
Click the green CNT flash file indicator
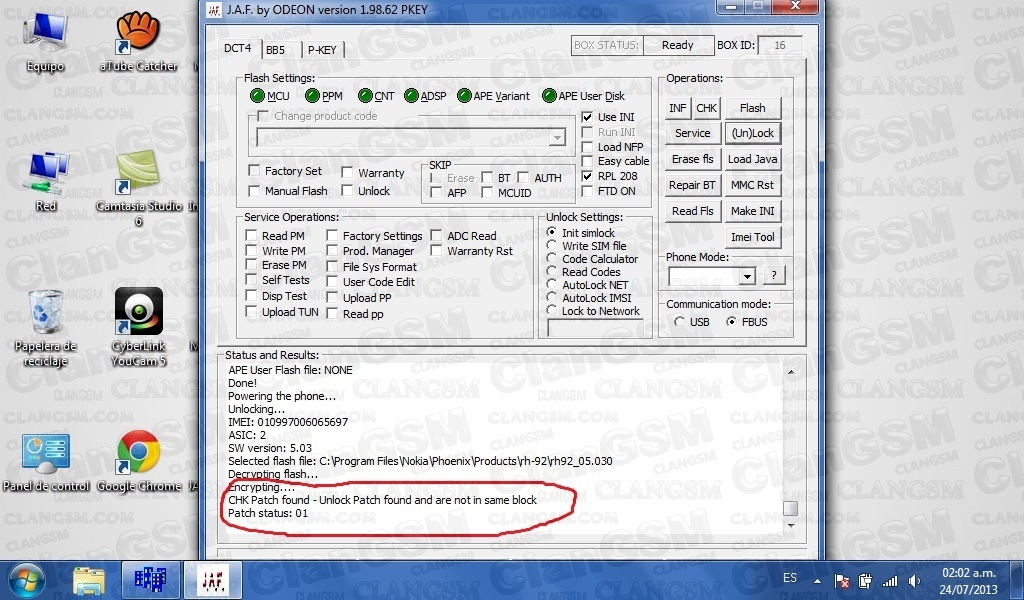pyautogui.click(x=365, y=96)
